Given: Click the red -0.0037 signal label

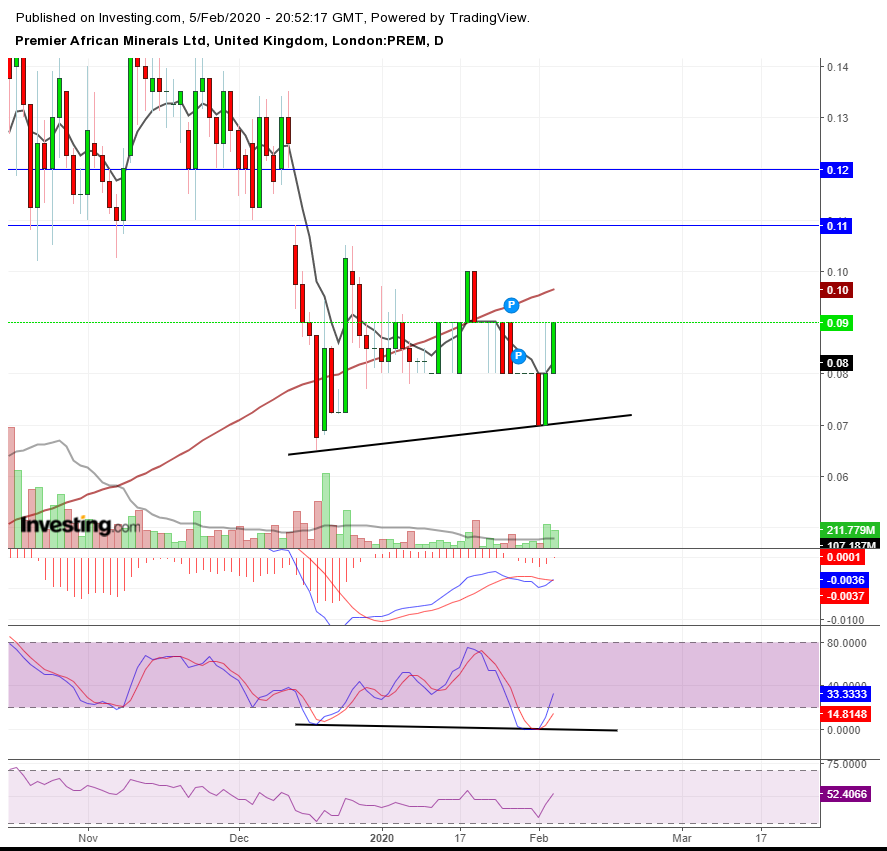Looking at the screenshot, I should coord(845,595).
